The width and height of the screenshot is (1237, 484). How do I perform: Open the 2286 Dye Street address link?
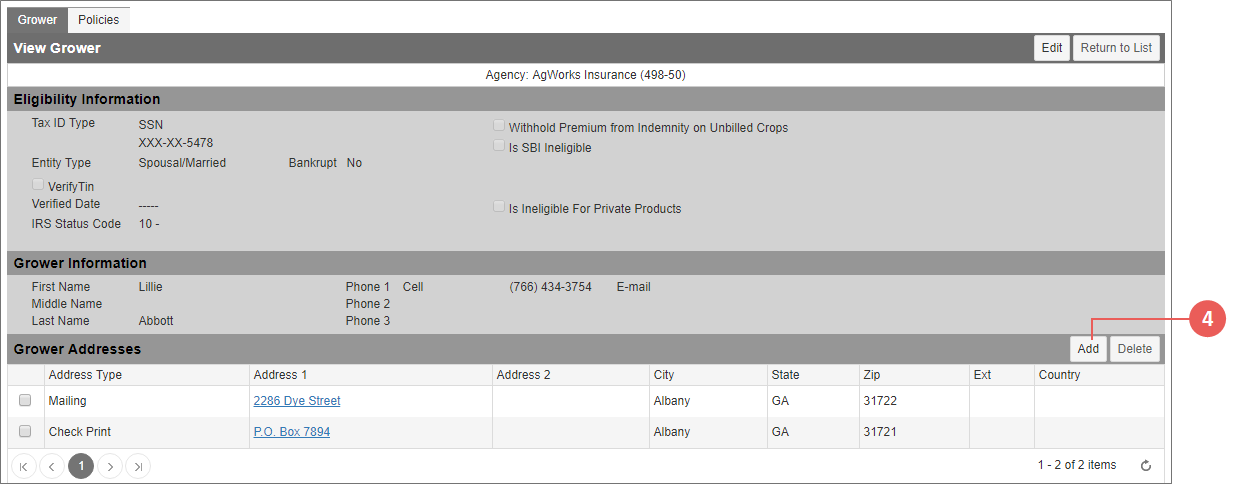[x=297, y=401]
